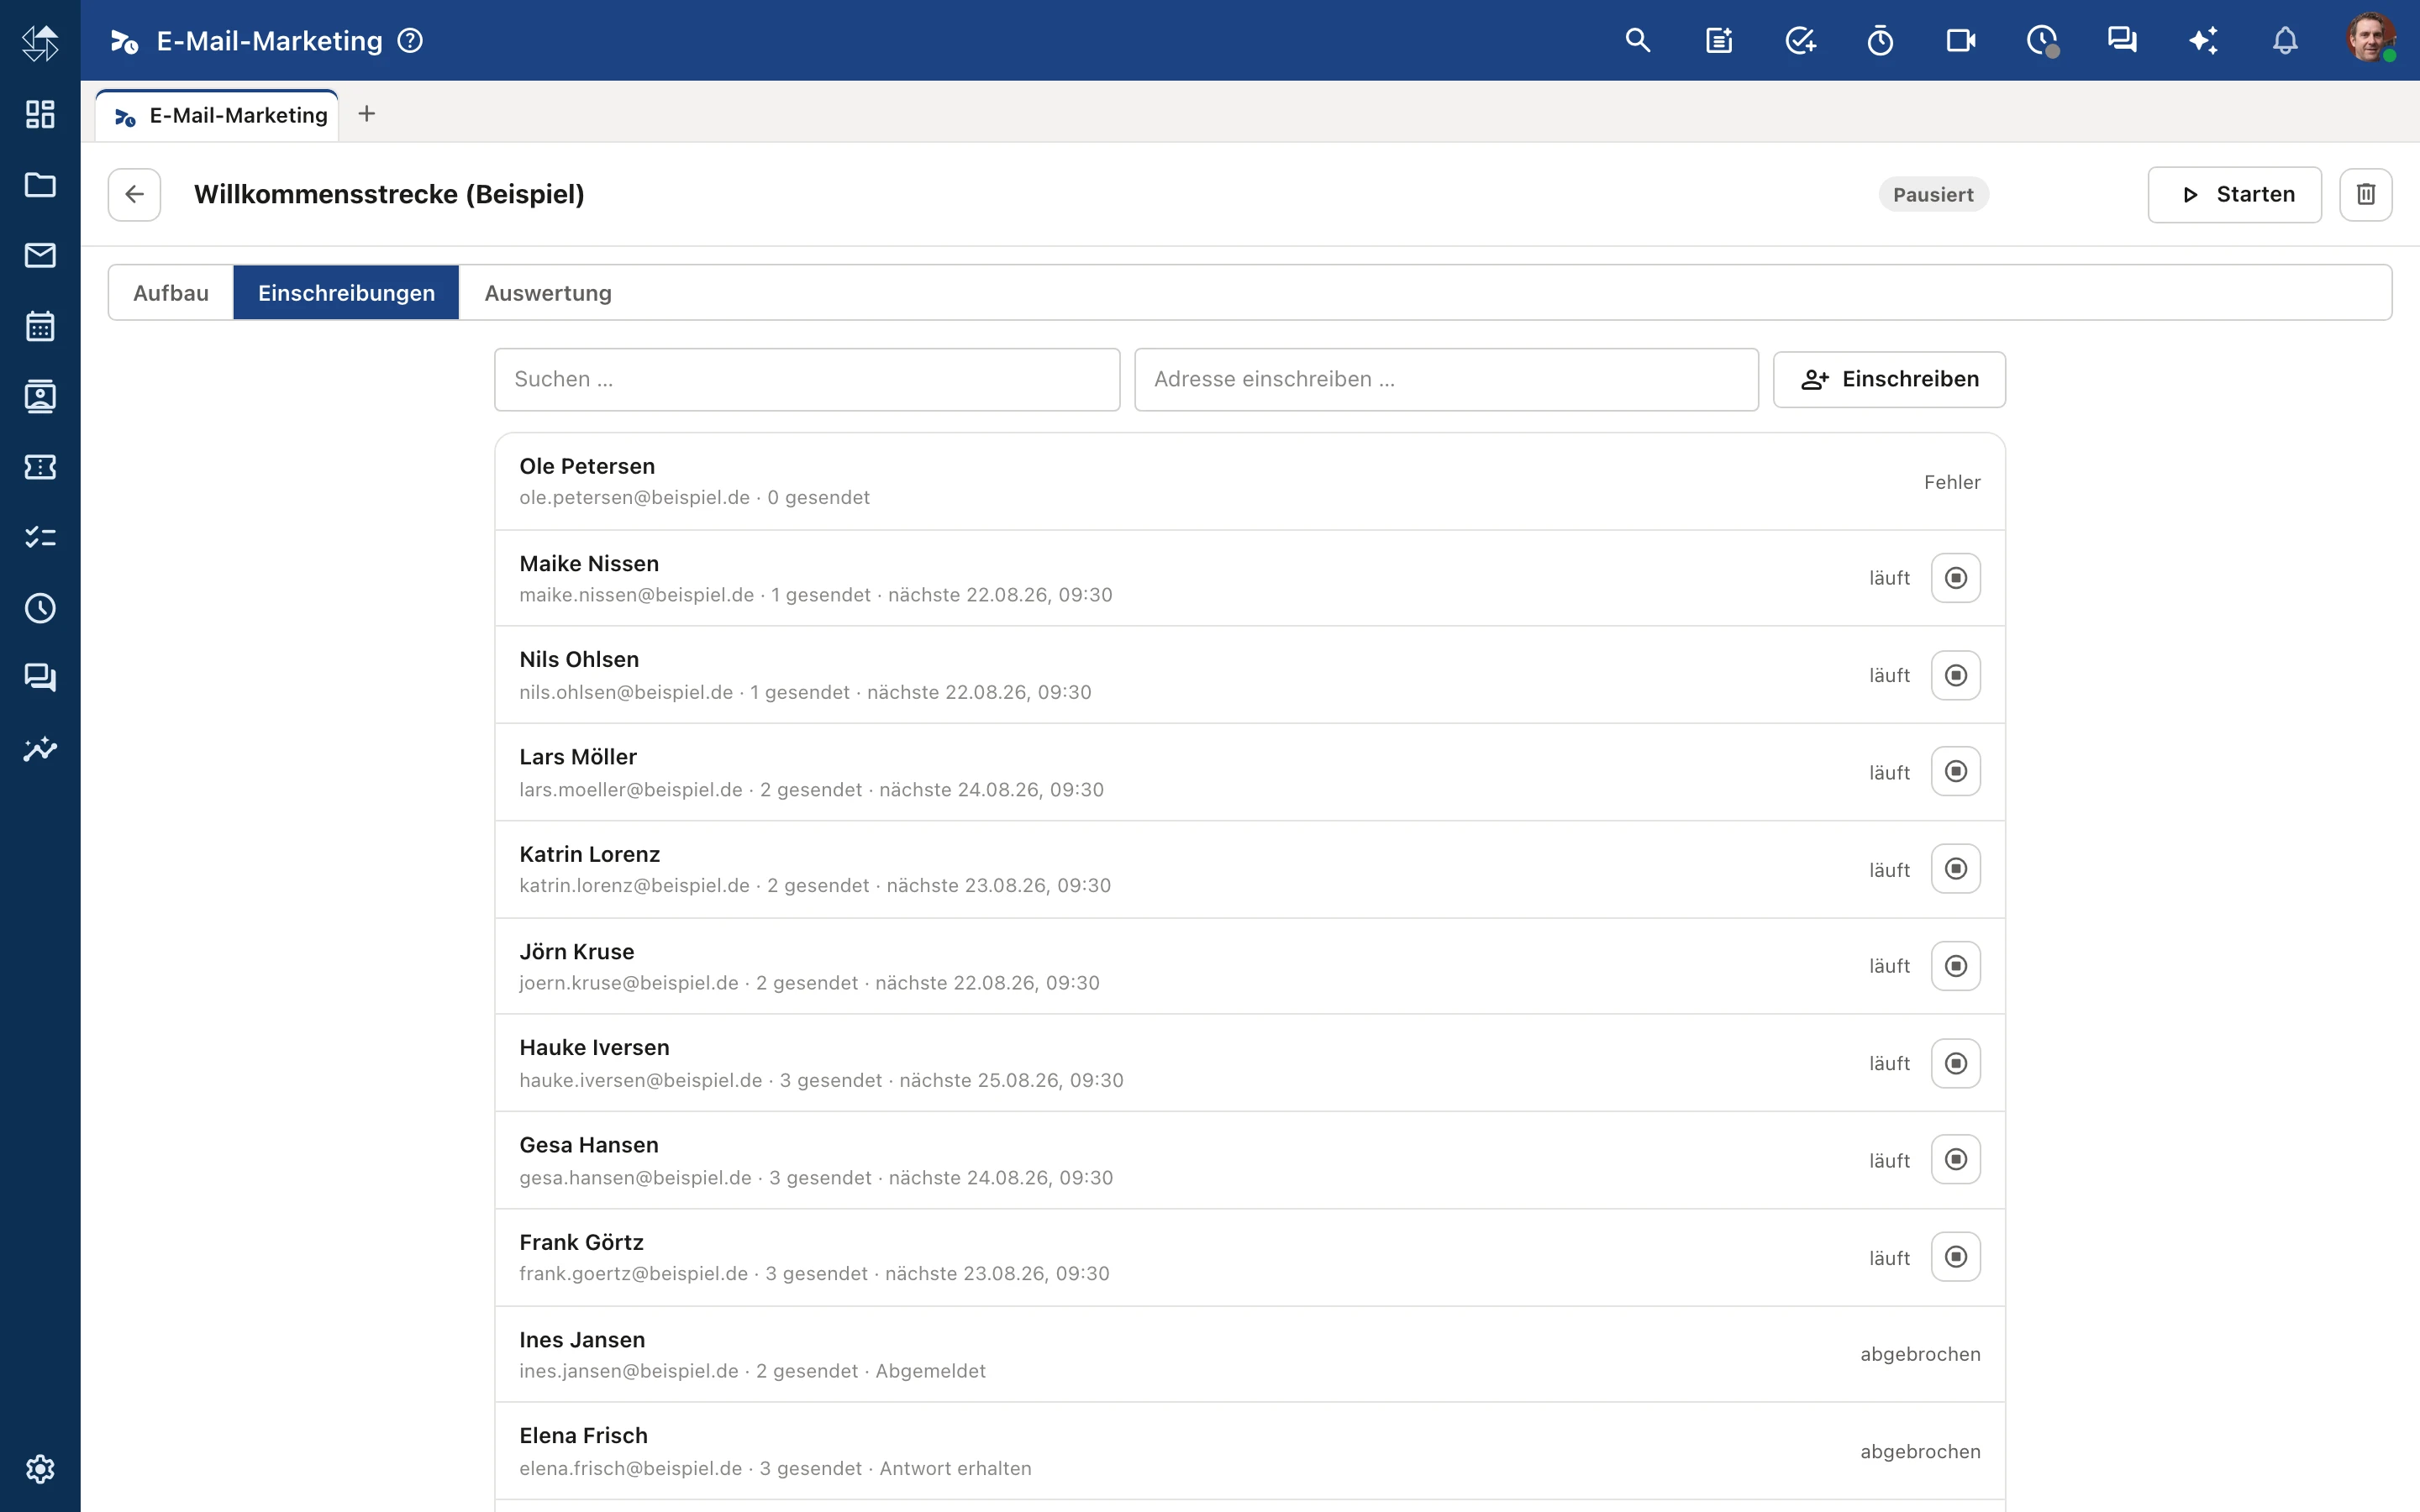
Task: Stop enrollment for Nils Ohlsen
Action: [1956, 675]
